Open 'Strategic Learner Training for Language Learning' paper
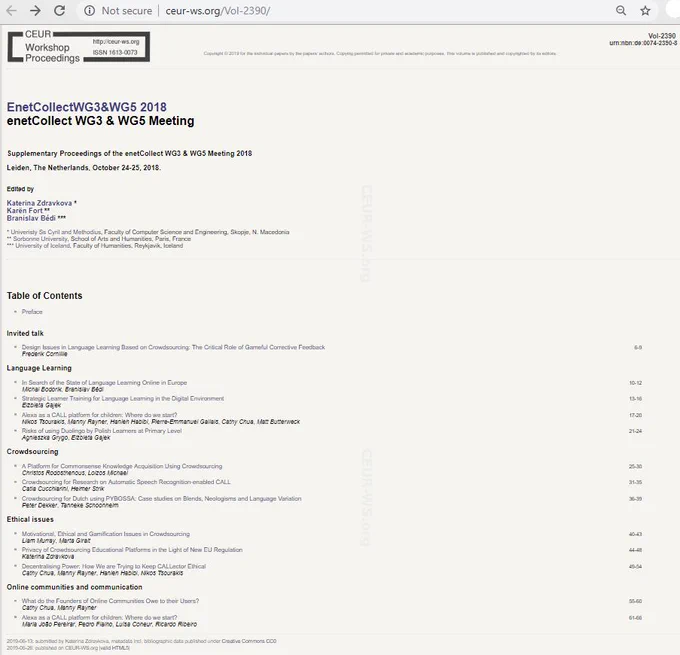 (123, 398)
